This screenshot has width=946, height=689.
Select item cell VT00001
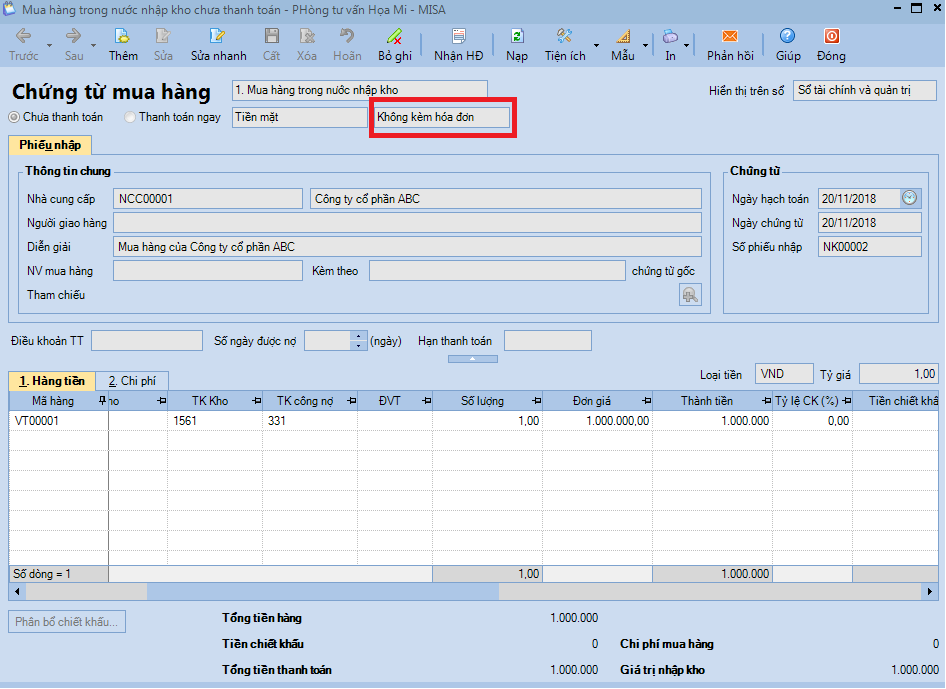[59, 421]
